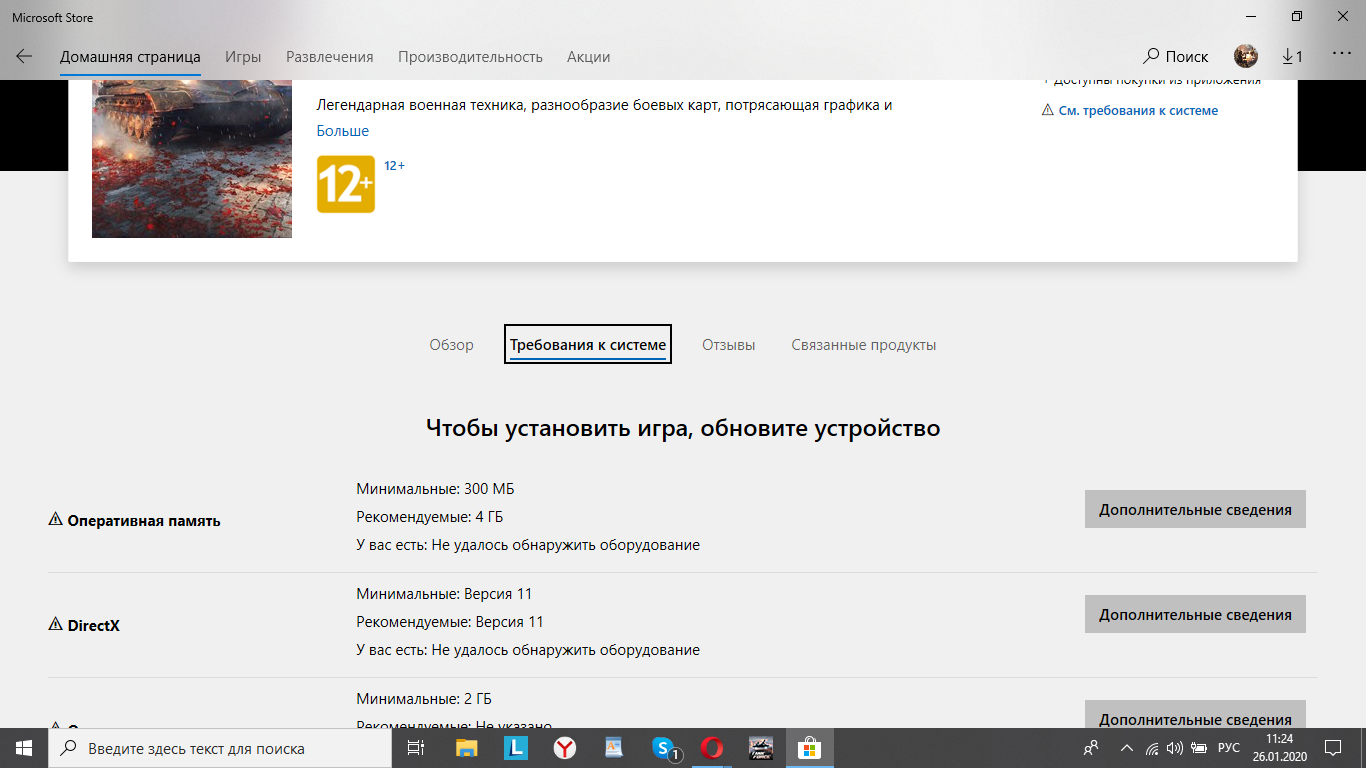Click the Оперативная память label
1366x768 pixels.
pyautogui.click(x=144, y=521)
